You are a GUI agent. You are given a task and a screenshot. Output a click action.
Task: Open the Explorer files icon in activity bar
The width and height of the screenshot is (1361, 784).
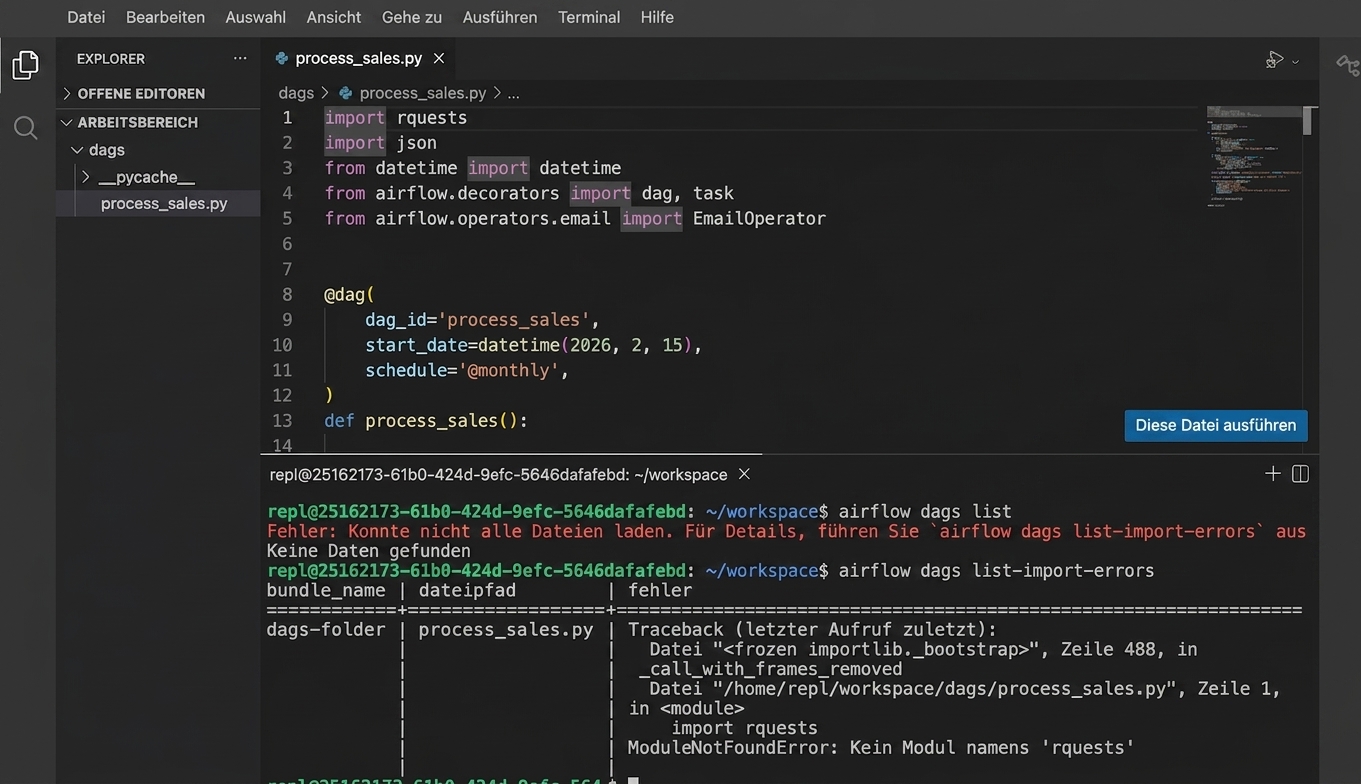click(x=26, y=65)
